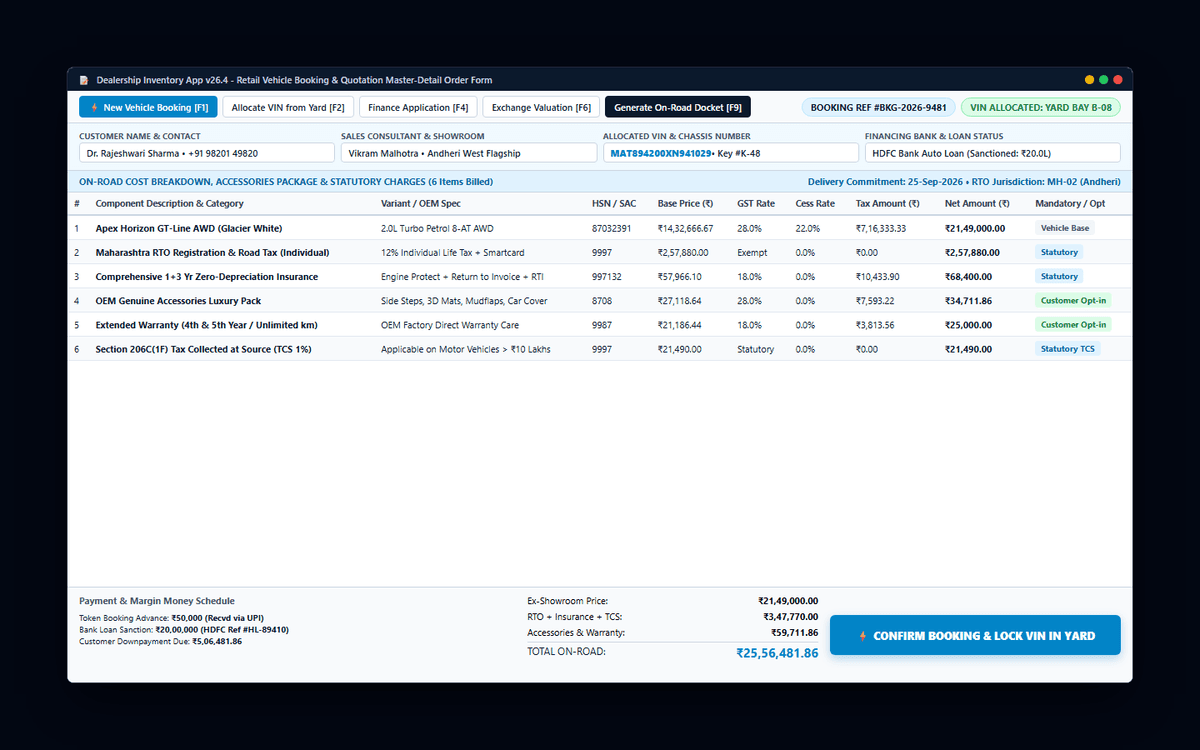
Task: Sort by GST Rate column header
Action: [757, 204]
